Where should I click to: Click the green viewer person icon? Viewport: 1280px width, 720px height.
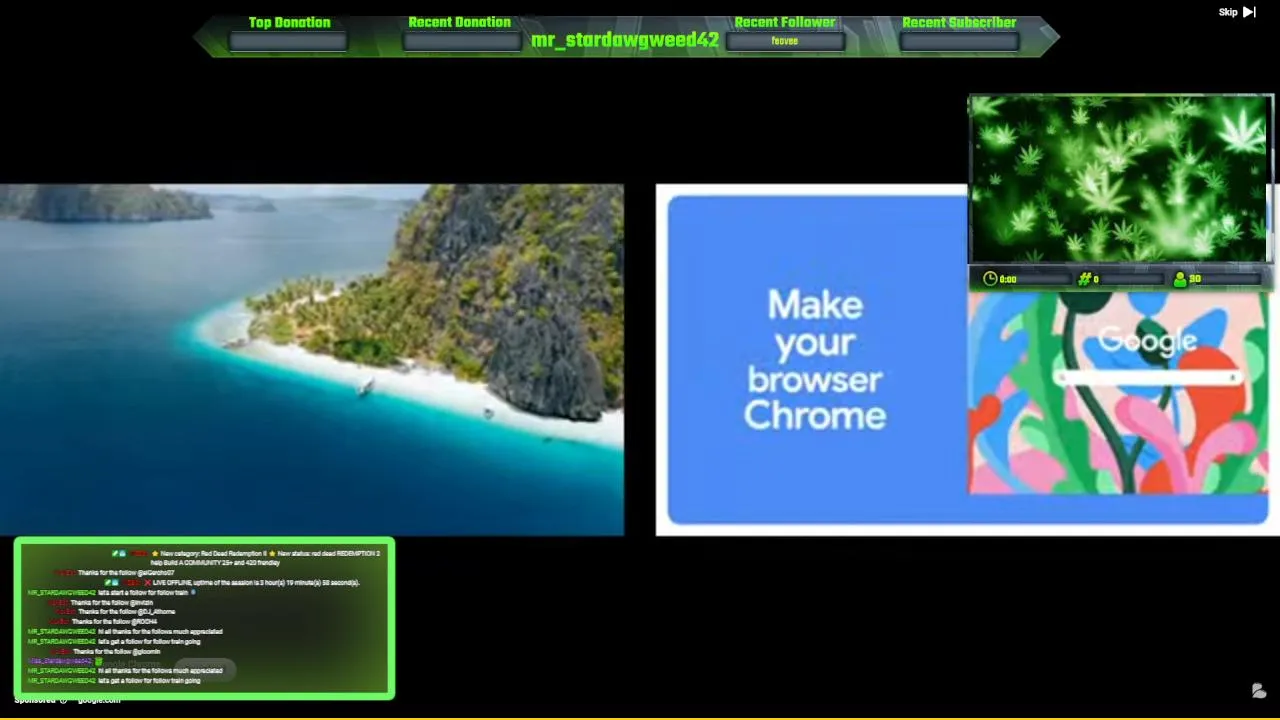coord(1180,279)
